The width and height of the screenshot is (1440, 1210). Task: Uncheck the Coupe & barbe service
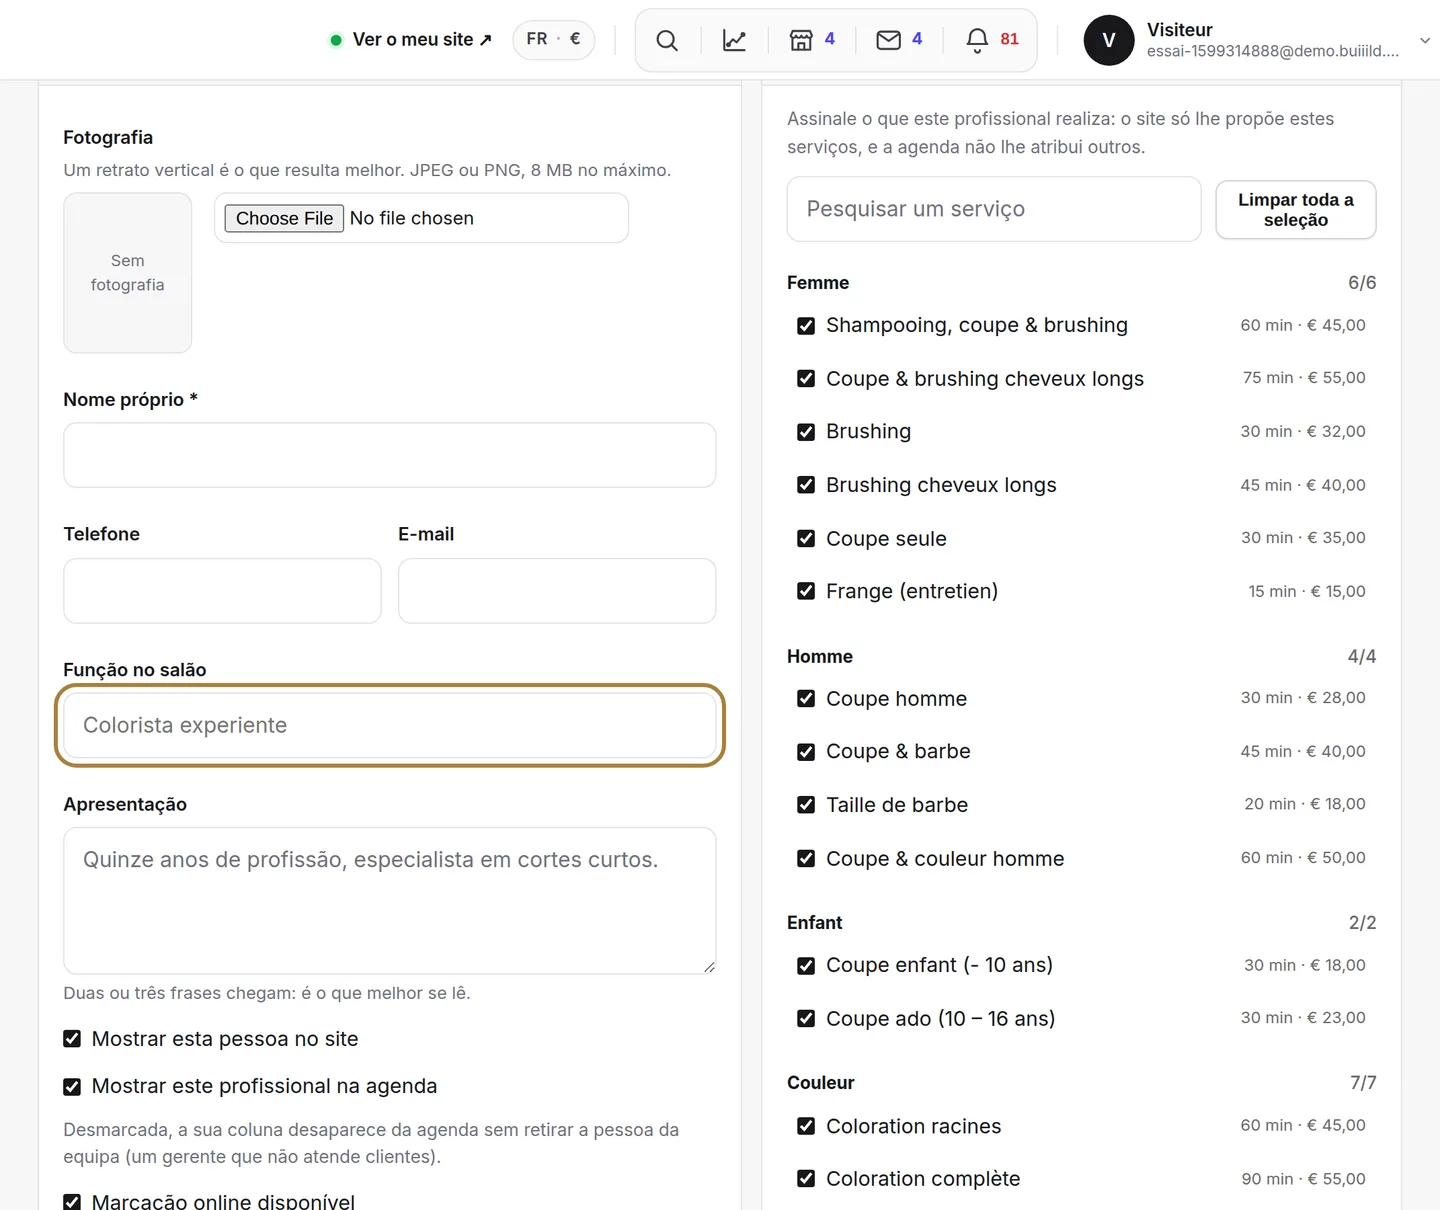[x=806, y=752]
